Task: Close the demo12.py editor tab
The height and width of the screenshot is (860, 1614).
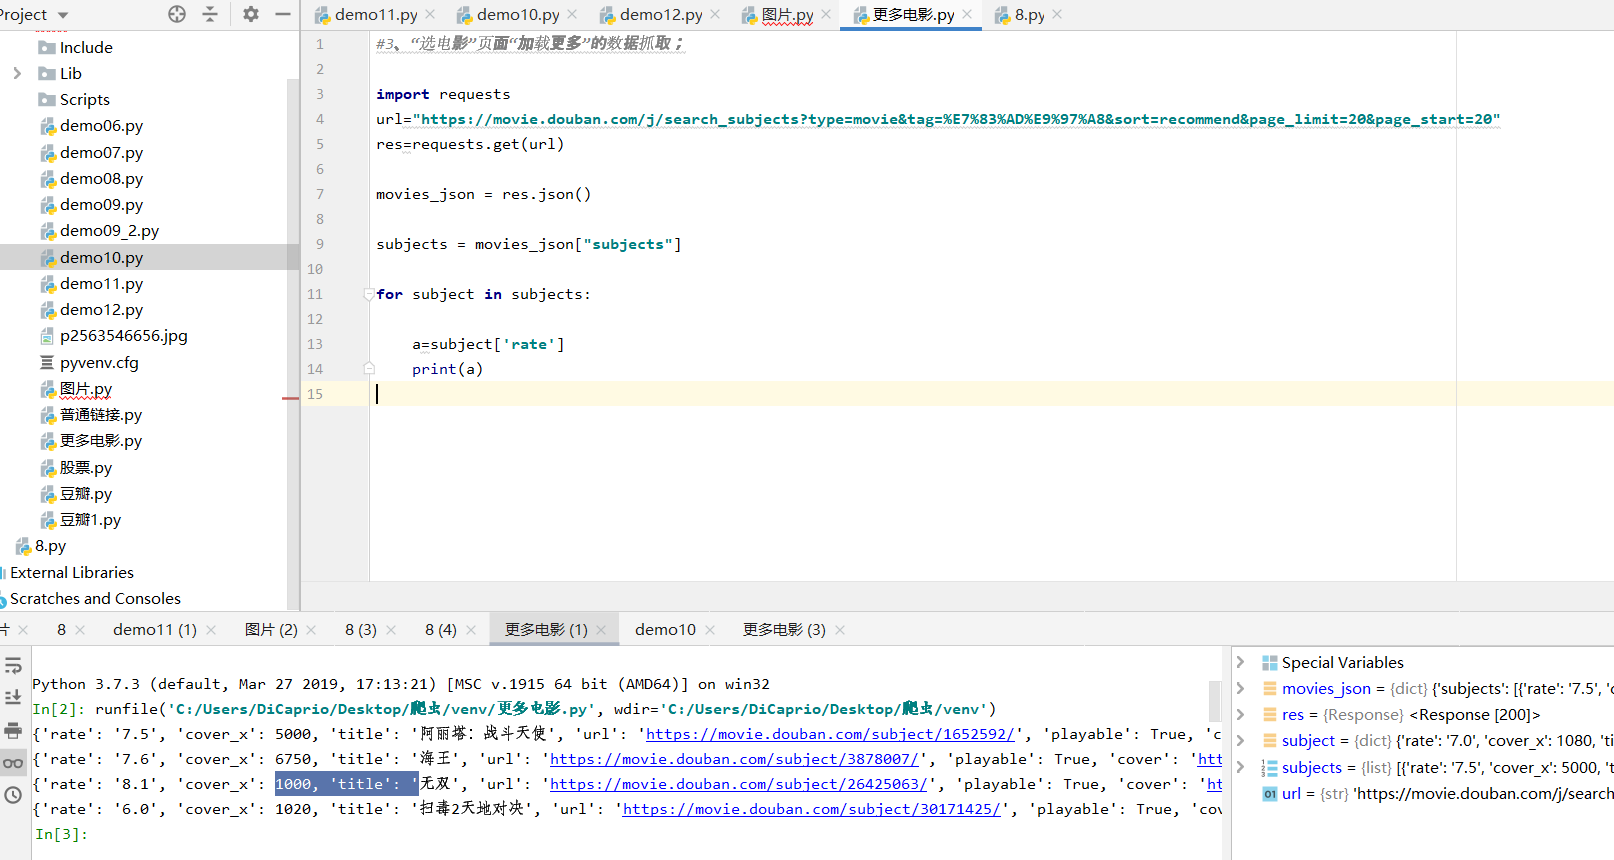Action: (716, 14)
